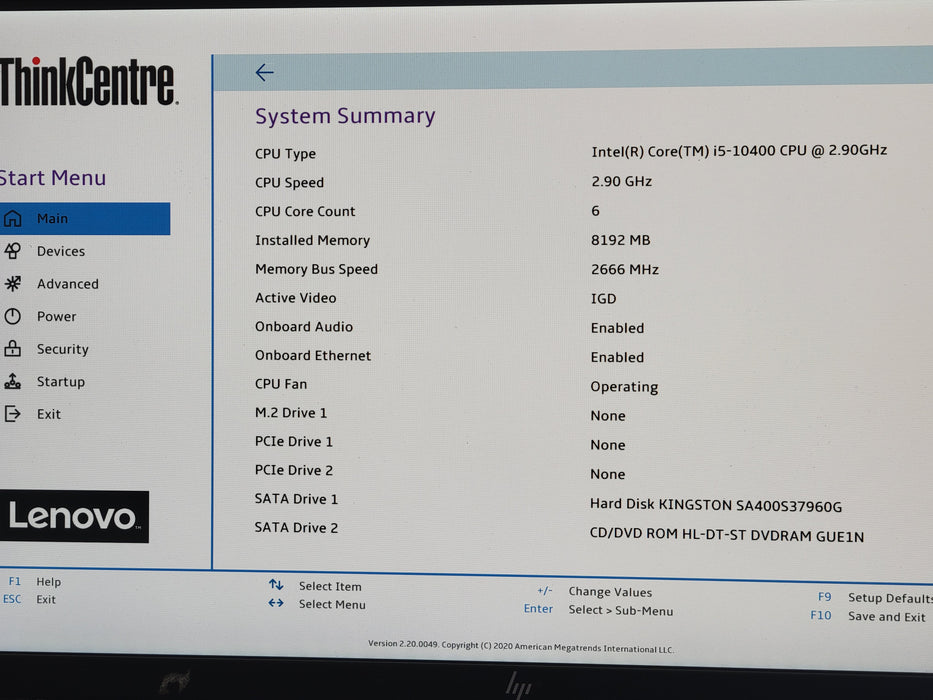This screenshot has width=933, height=700.
Task: Select the PCIe Drive 2 label
Action: [293, 470]
